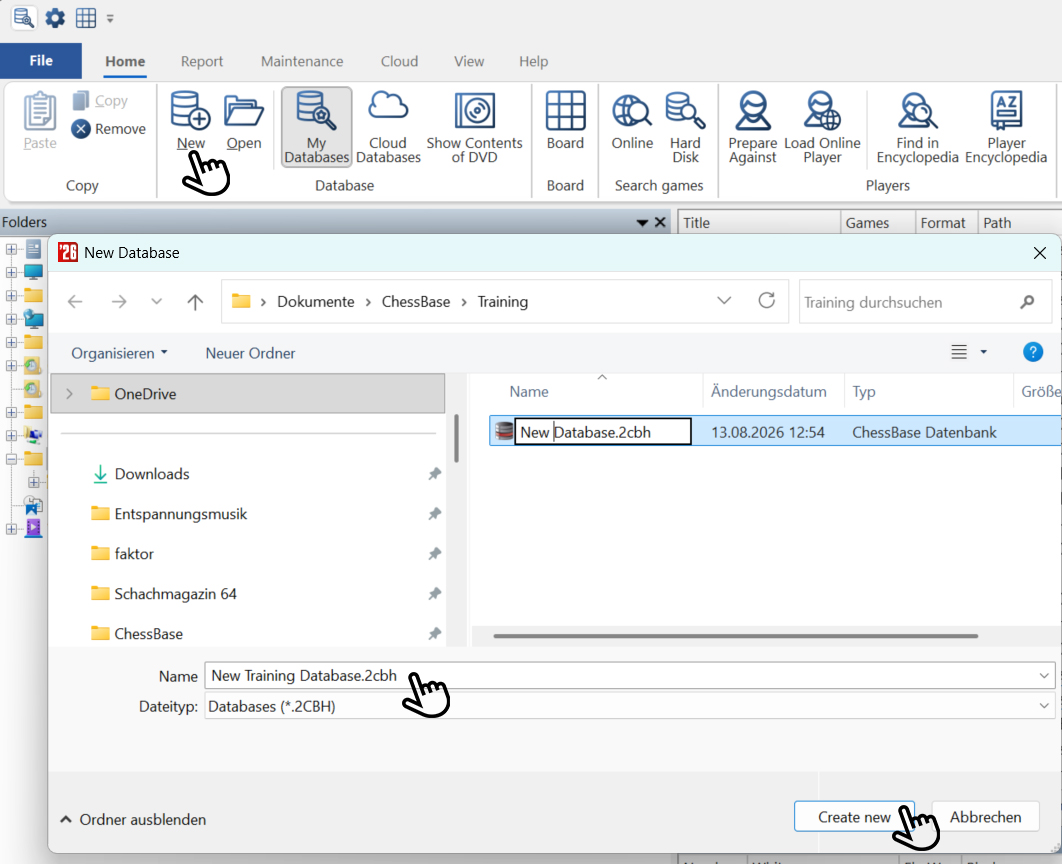Viewport: 1062px width, 864px height.
Task: Open dialog help with question mark icon
Action: pos(1032,352)
